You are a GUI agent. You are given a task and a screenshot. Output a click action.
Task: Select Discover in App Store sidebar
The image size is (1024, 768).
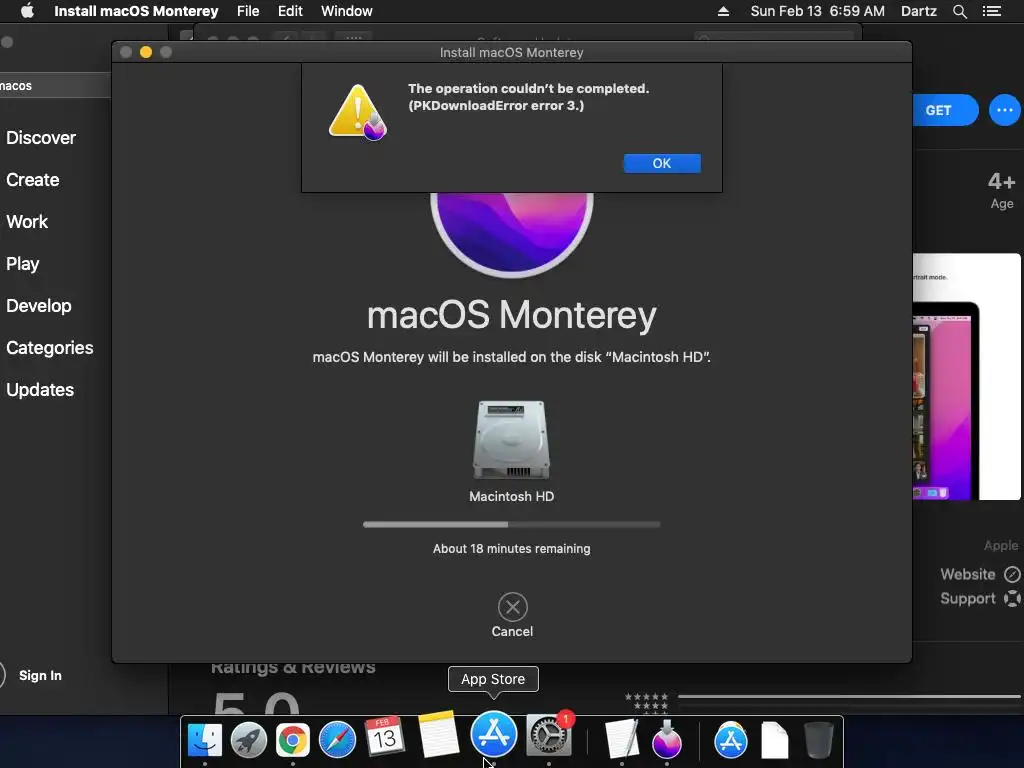(x=41, y=138)
